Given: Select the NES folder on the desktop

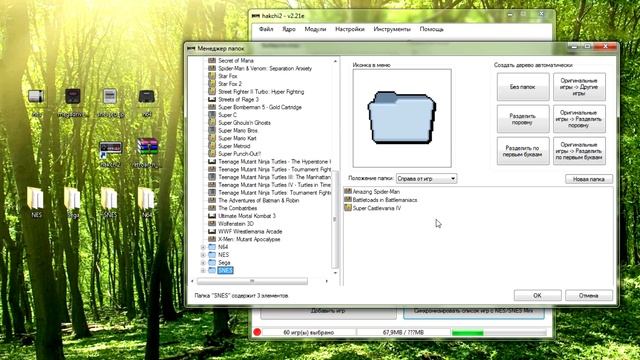Looking at the screenshot, I should (36, 202).
